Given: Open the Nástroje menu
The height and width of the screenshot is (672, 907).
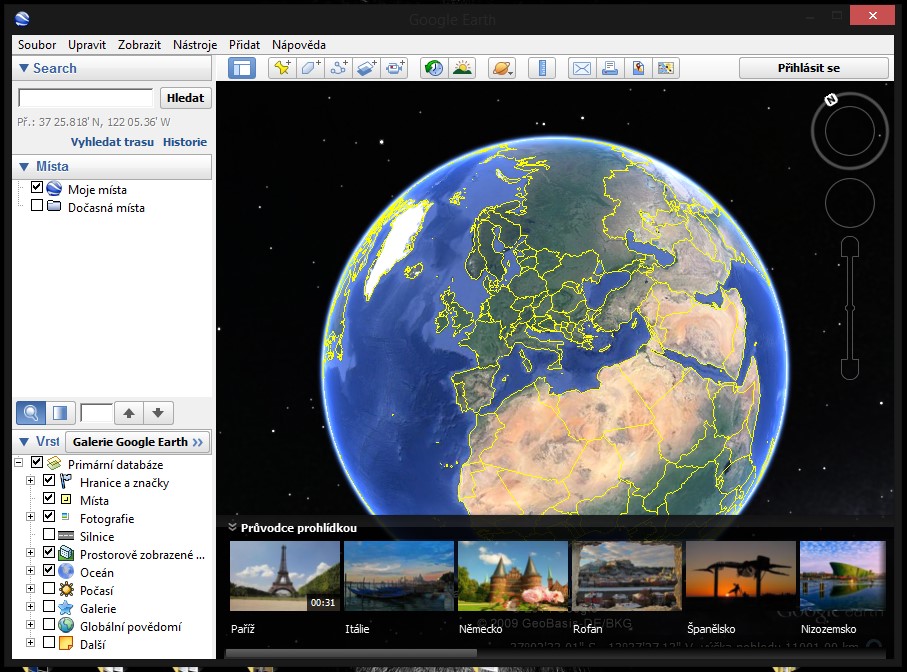Looking at the screenshot, I should pos(194,45).
